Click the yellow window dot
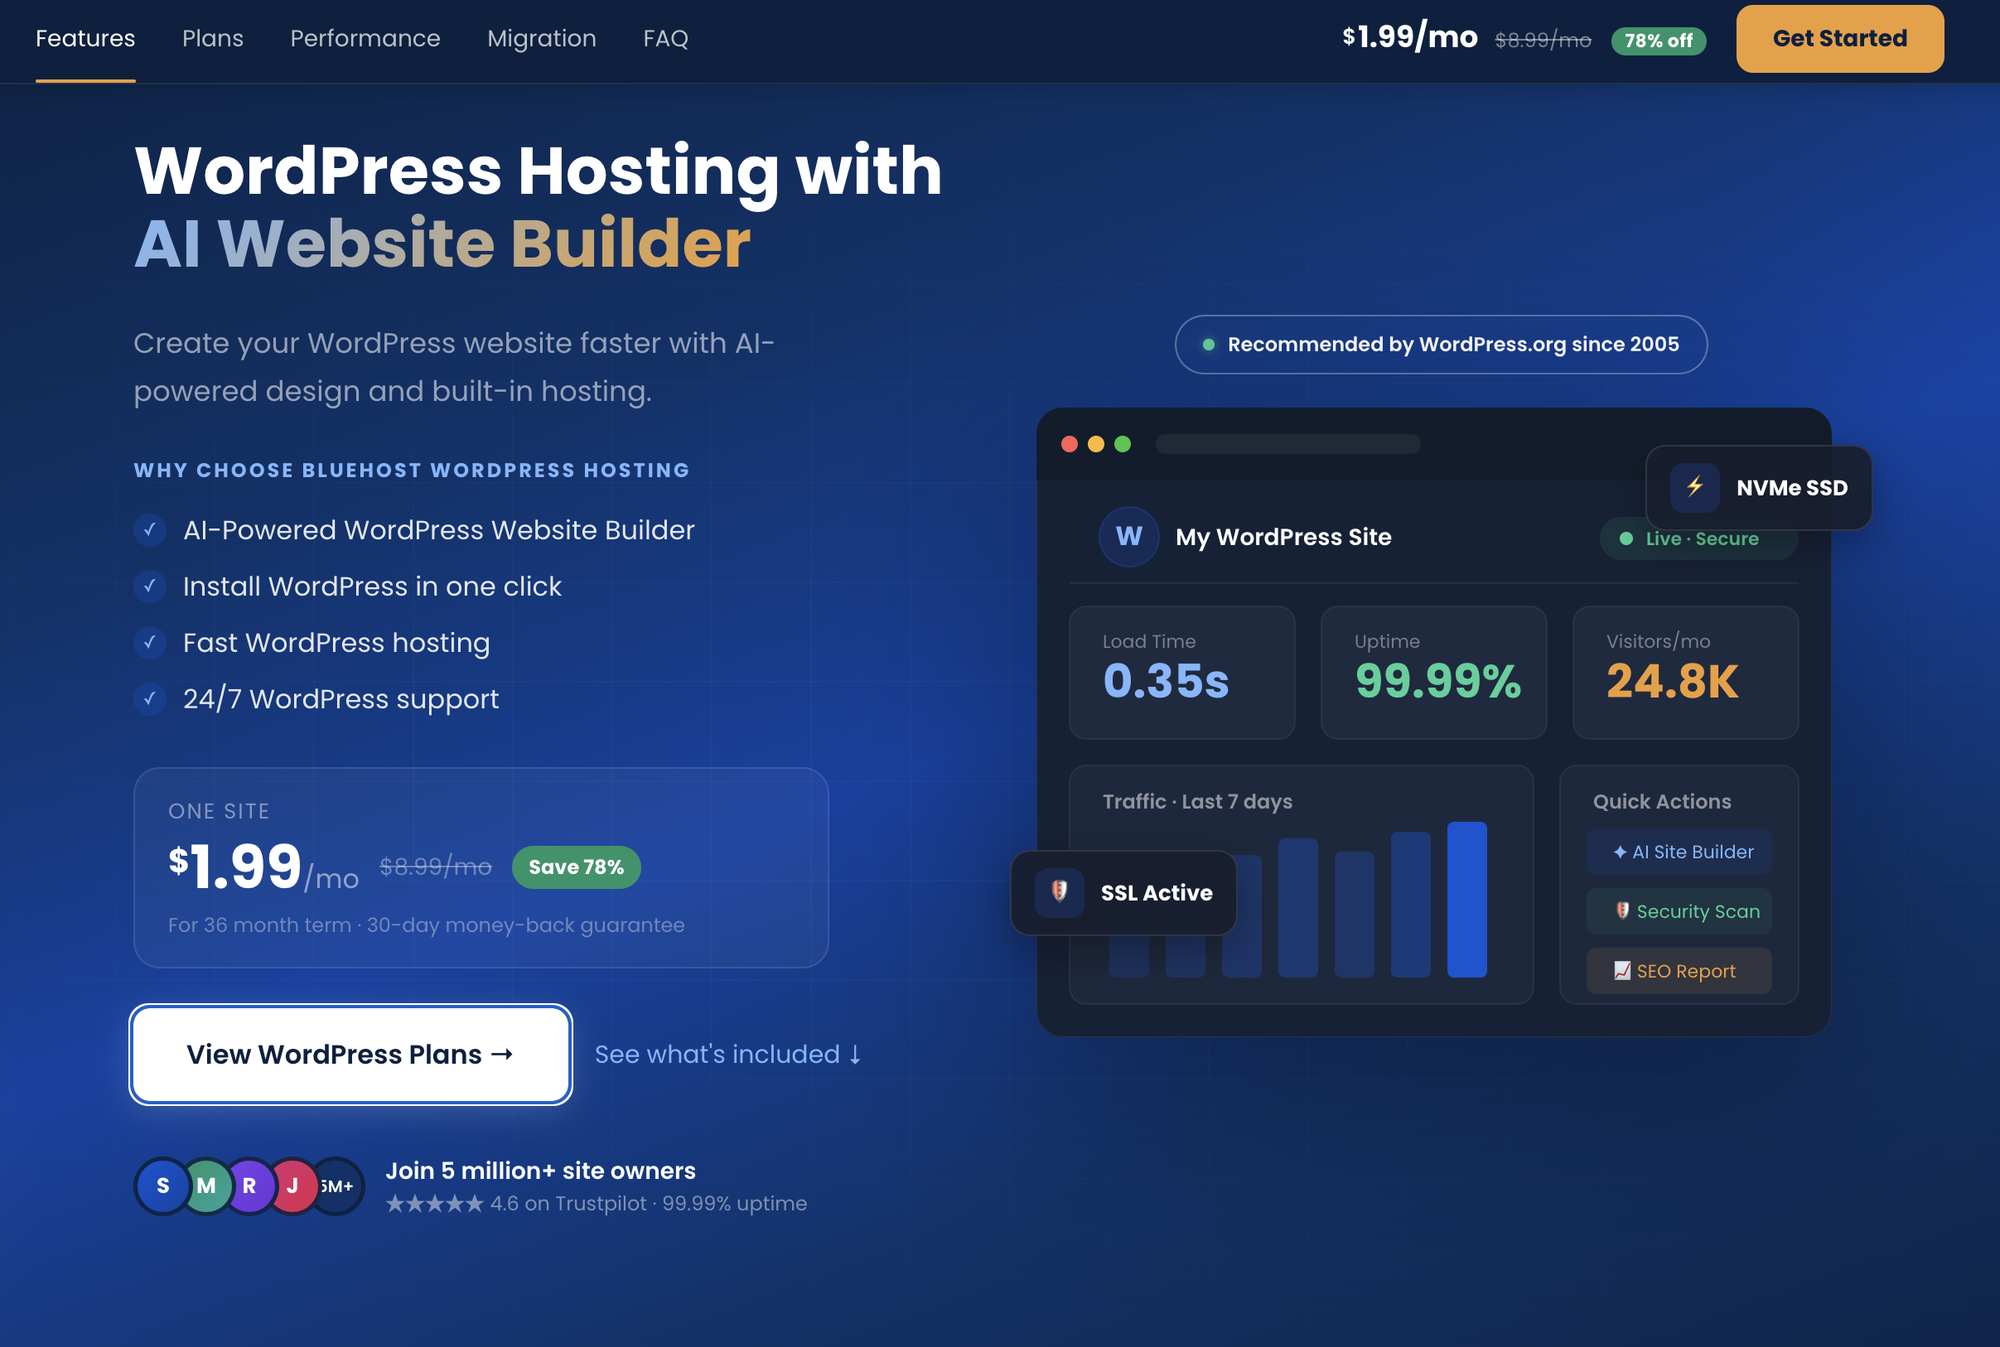The height and width of the screenshot is (1347, 2000). click(1096, 444)
